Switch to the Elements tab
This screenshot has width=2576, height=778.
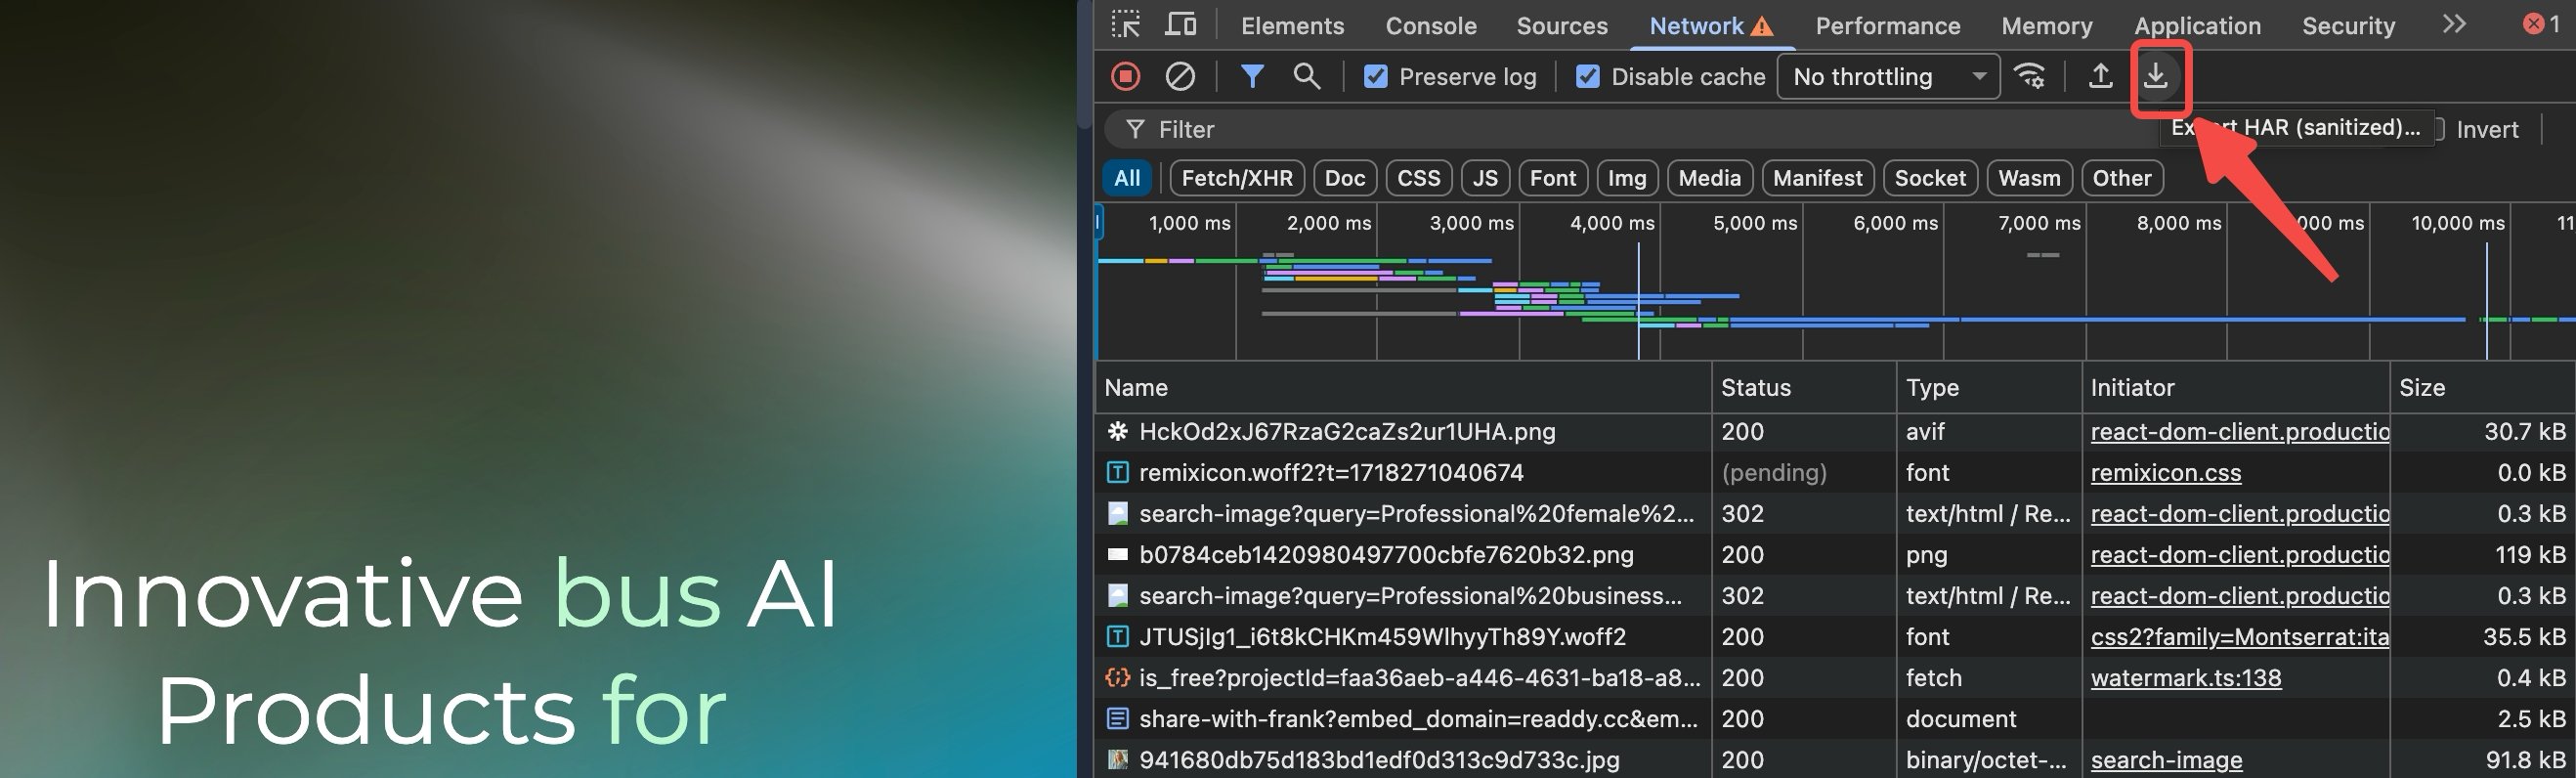click(x=1293, y=26)
